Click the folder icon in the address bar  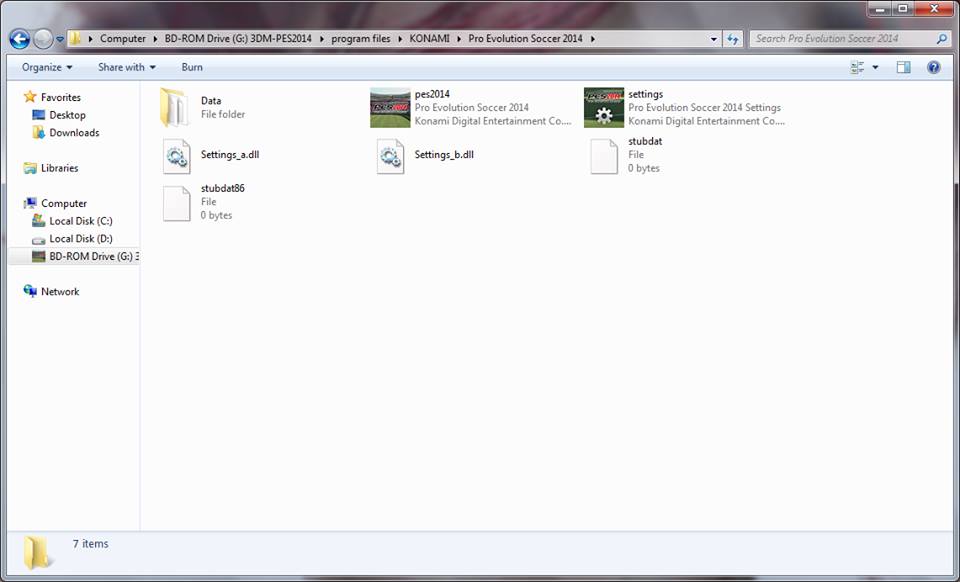click(75, 39)
